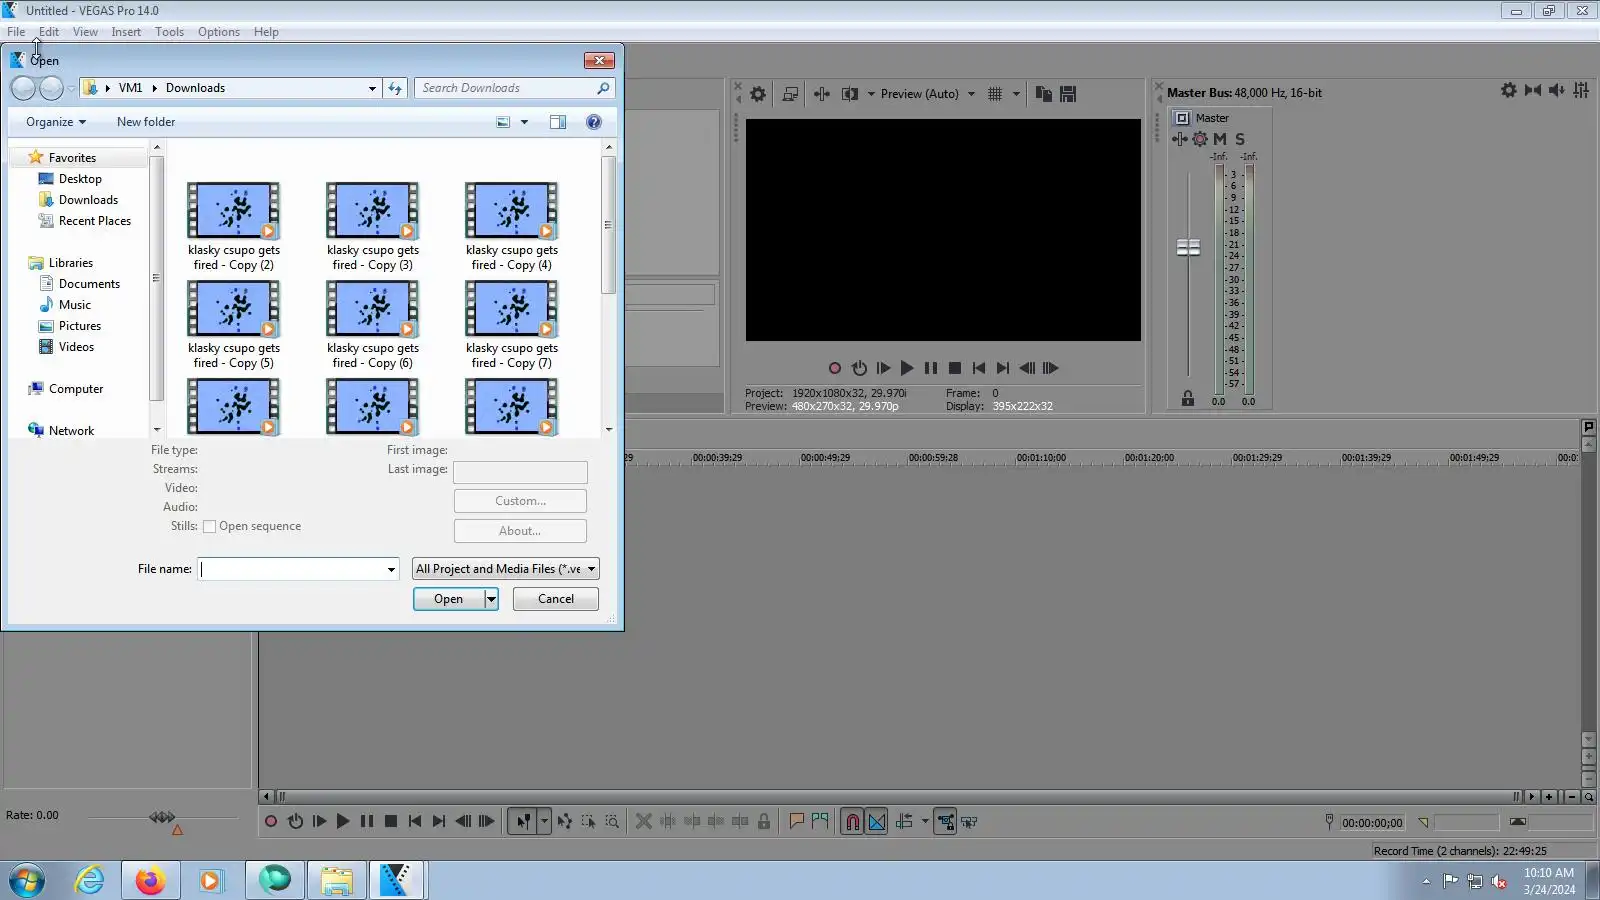The image size is (1600, 900).
Task: Select the Normal Edit Tool
Action: [522, 822]
